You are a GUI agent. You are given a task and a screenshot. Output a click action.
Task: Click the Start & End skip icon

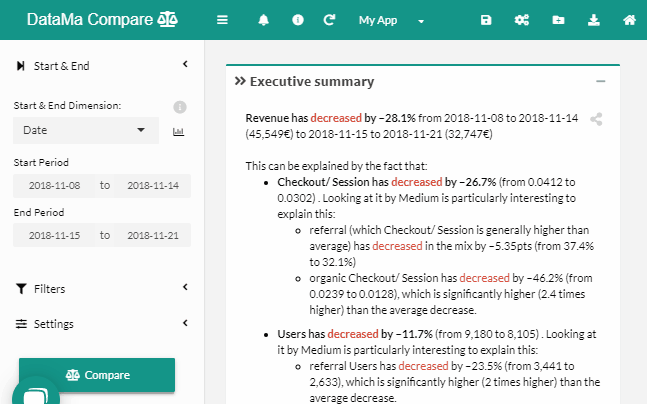[20, 66]
